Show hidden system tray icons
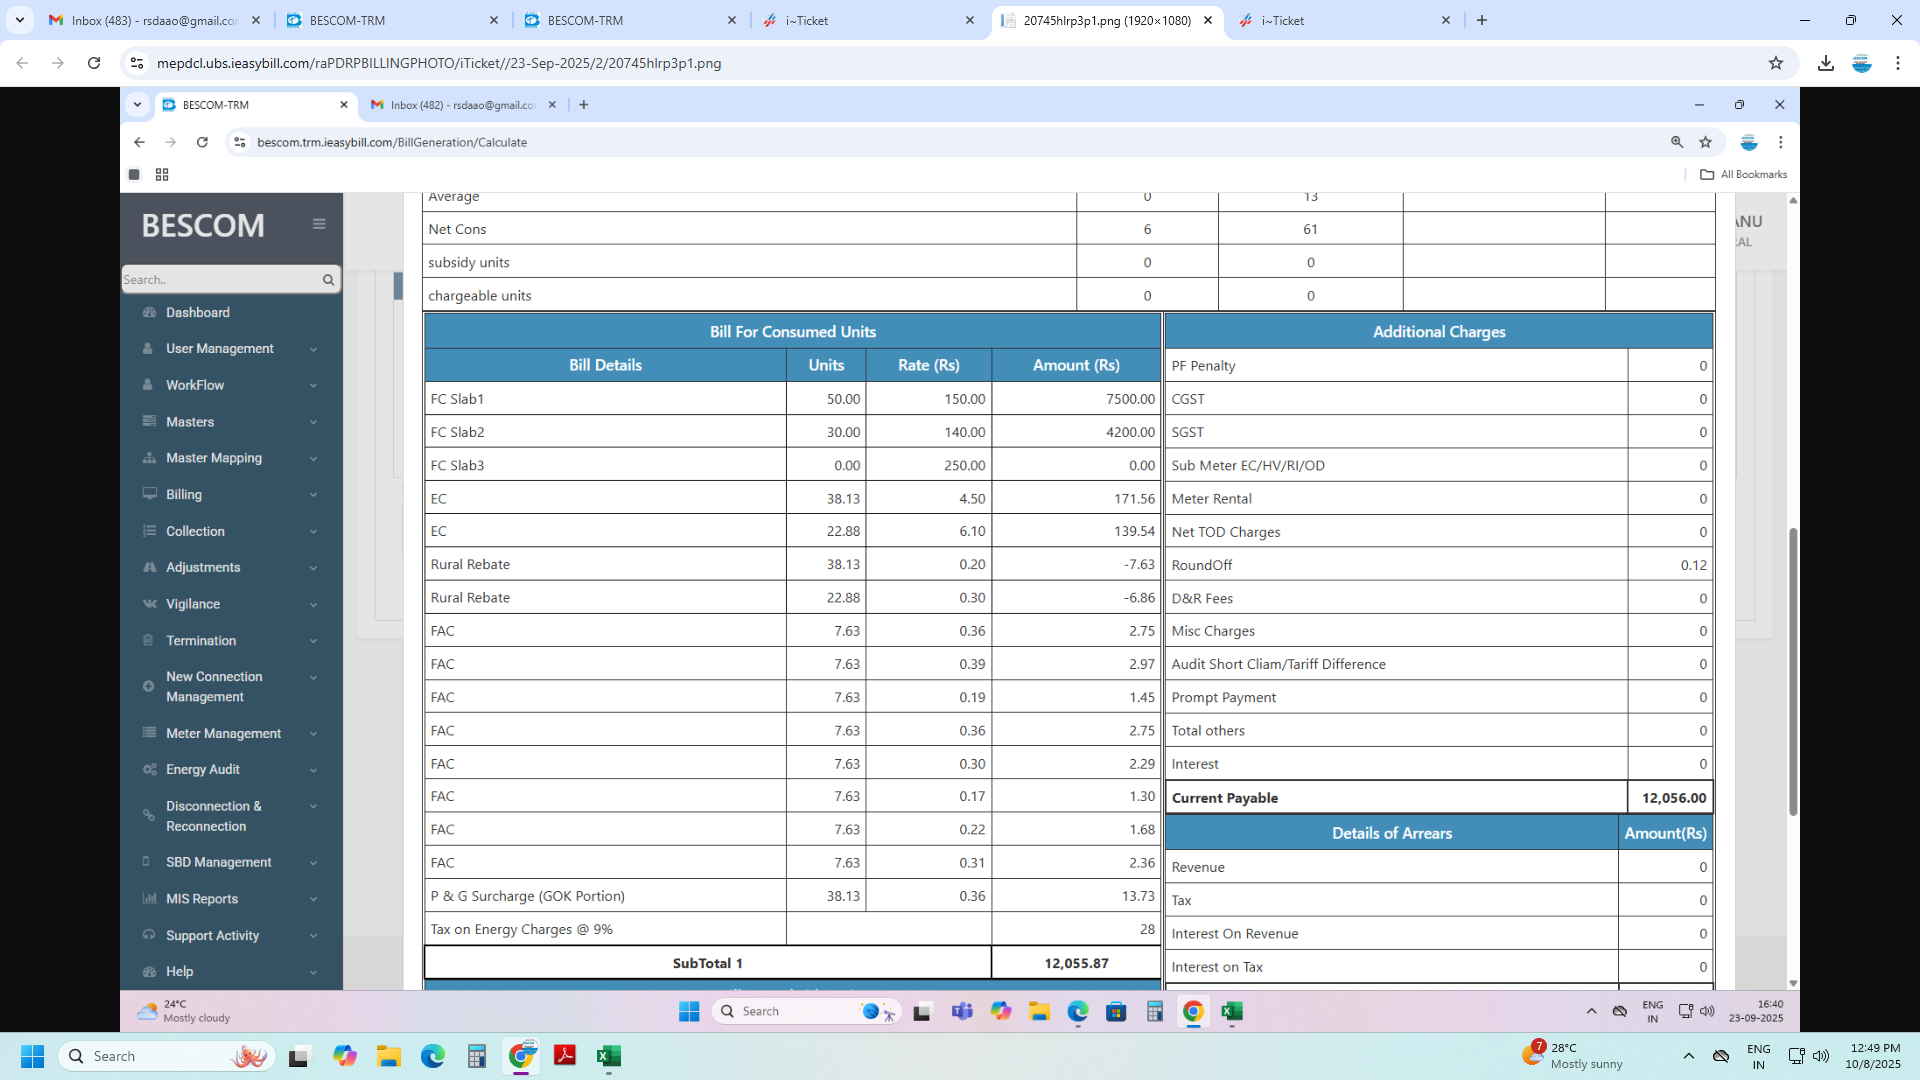This screenshot has width=1920, height=1080. click(x=1688, y=1056)
